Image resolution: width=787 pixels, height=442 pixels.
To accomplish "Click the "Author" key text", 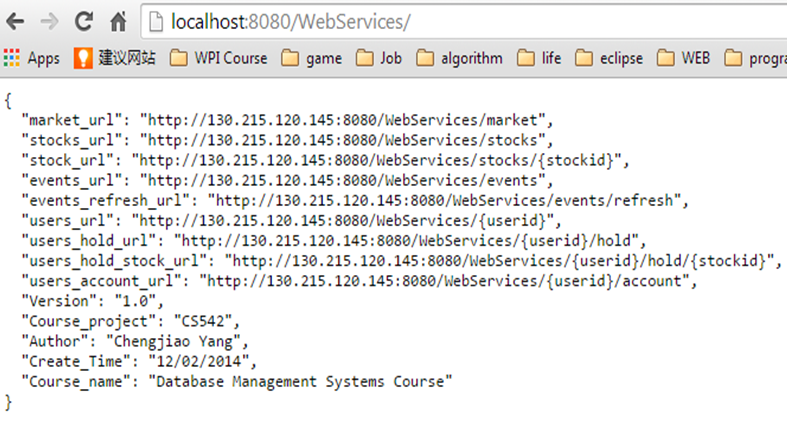I will [55, 342].
